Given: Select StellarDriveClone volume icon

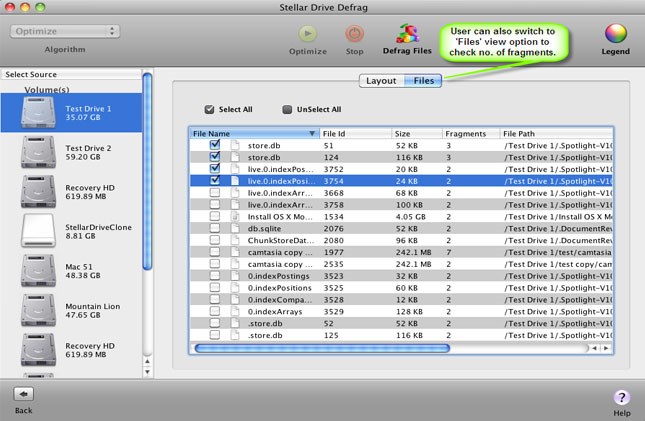Looking at the screenshot, I should tap(38, 230).
